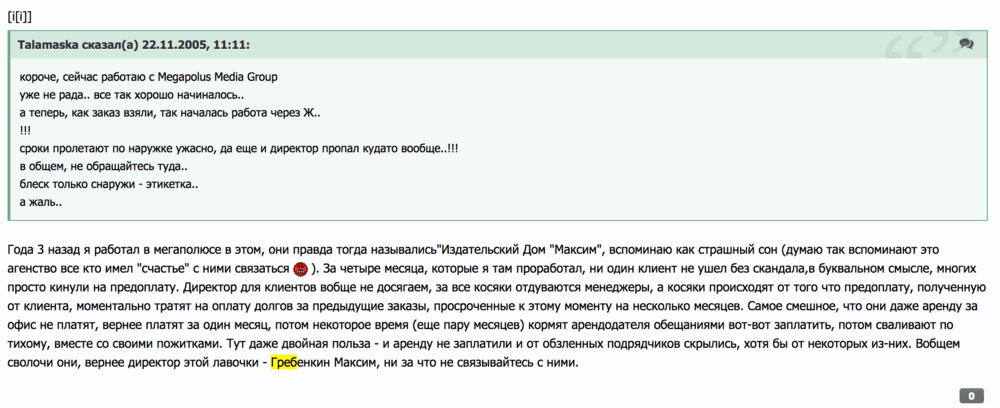Click the date 22.11.2005, 11:11 in header
The height and width of the screenshot is (408, 1000).
click(197, 45)
